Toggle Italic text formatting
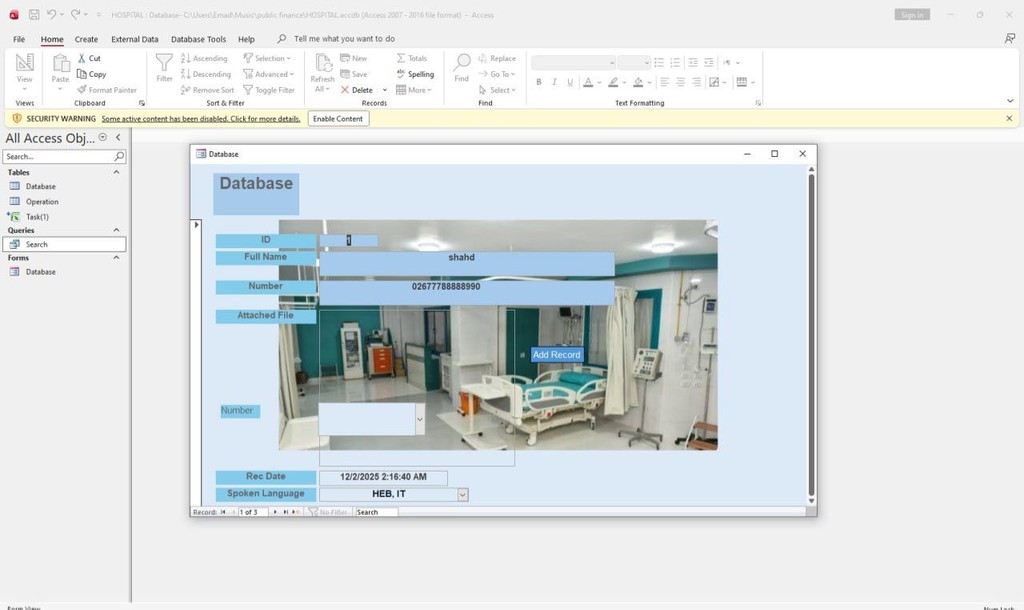 554,82
